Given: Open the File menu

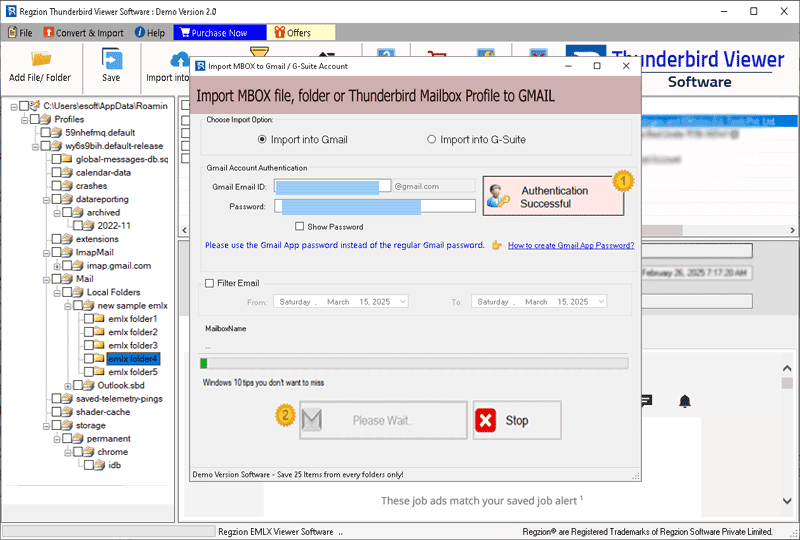Looking at the screenshot, I should [x=20, y=33].
